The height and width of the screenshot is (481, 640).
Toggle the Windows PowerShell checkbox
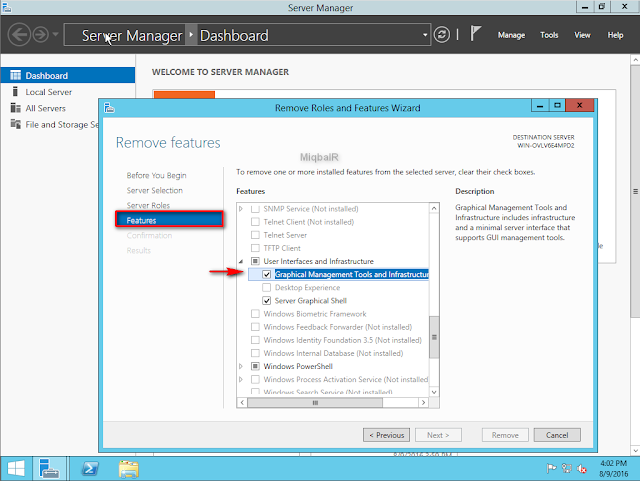(255, 366)
